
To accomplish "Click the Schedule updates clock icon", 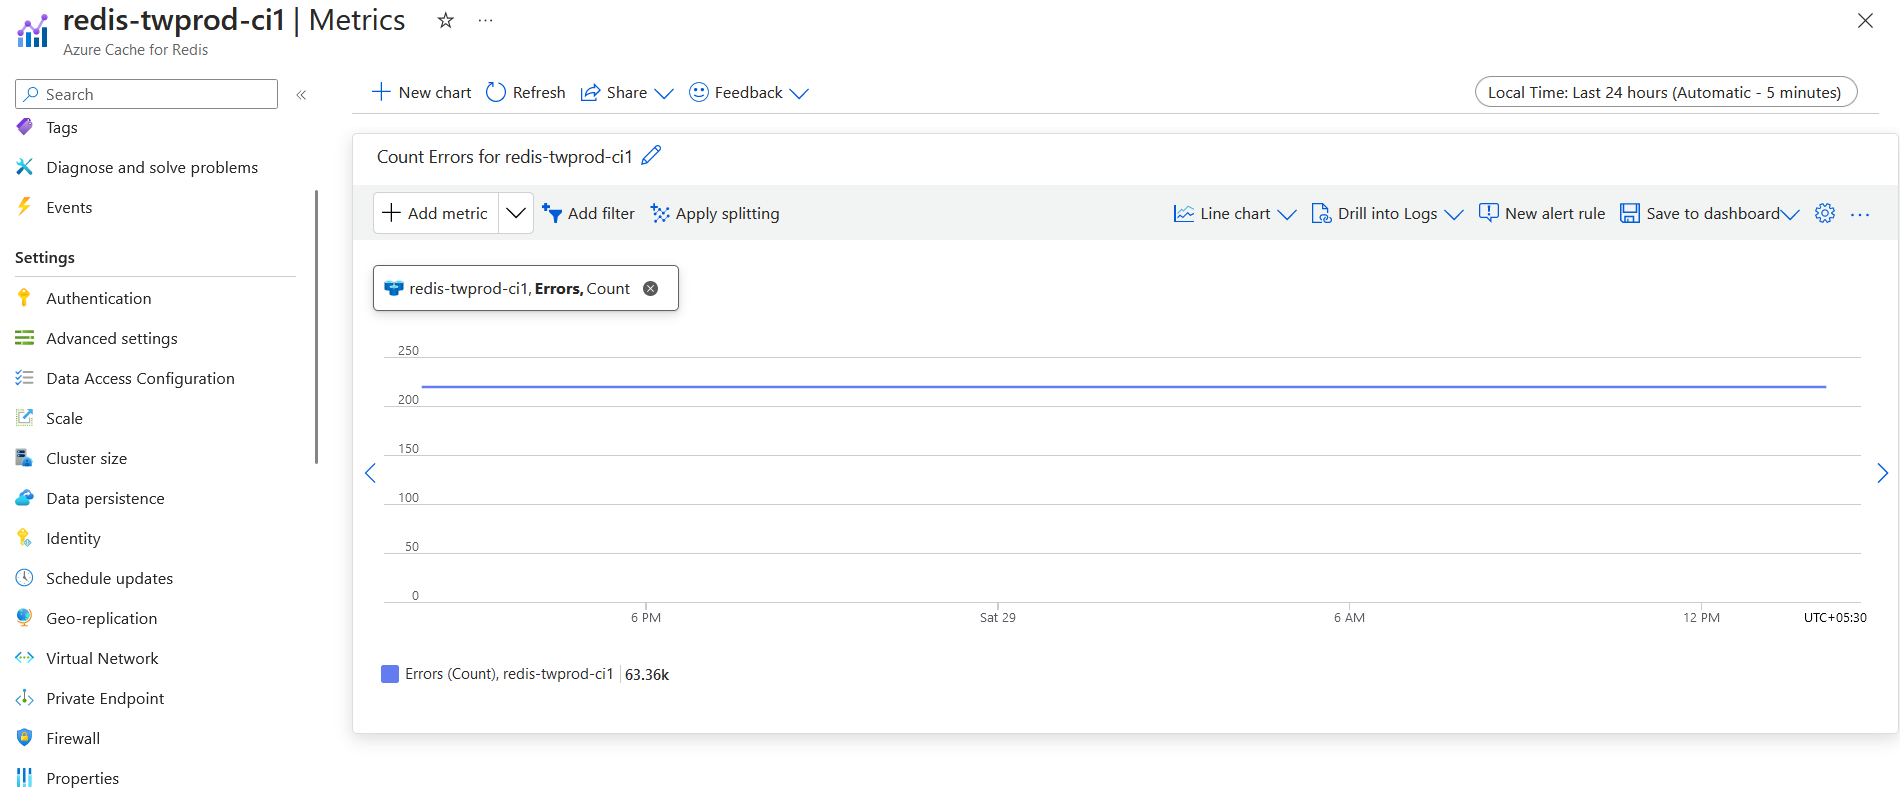I will coord(25,578).
